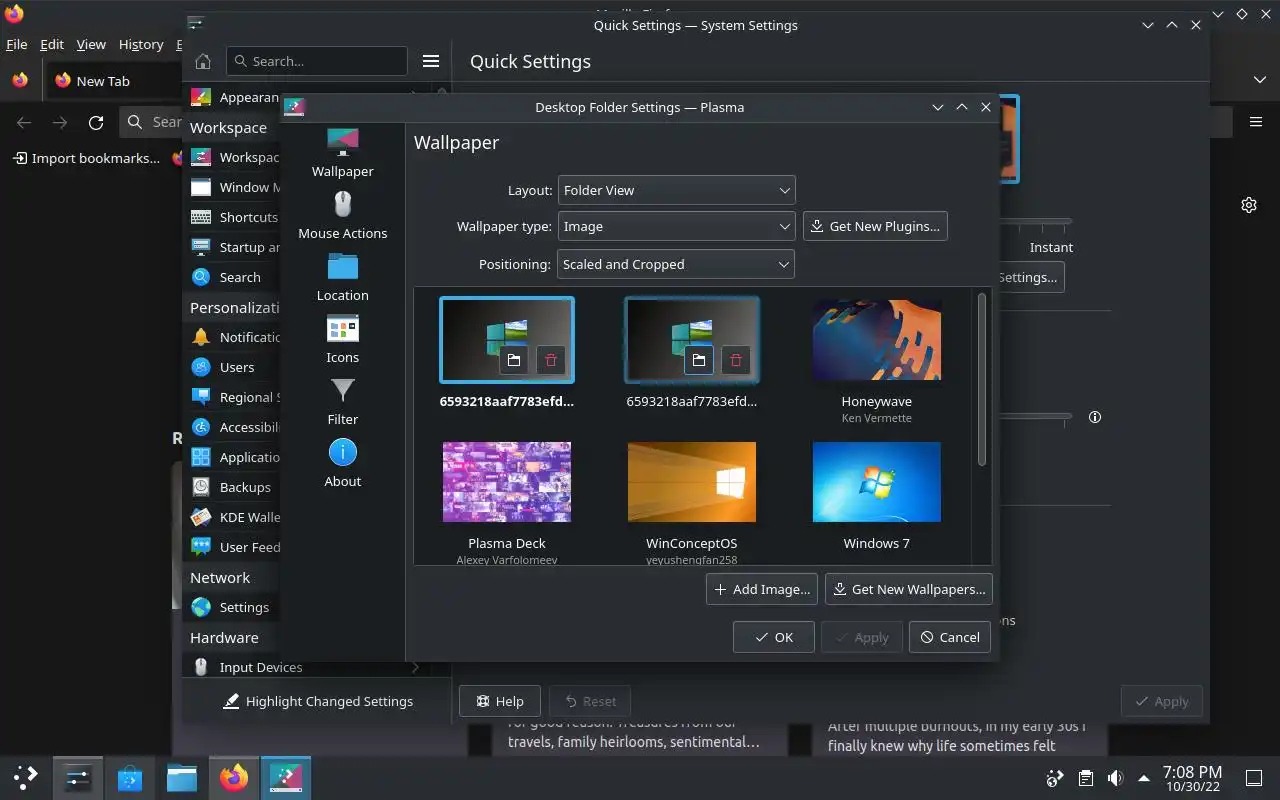Viewport: 1280px width, 800px height.
Task: Show desktop using panel corner button
Action: pyautogui.click(x=1254, y=778)
